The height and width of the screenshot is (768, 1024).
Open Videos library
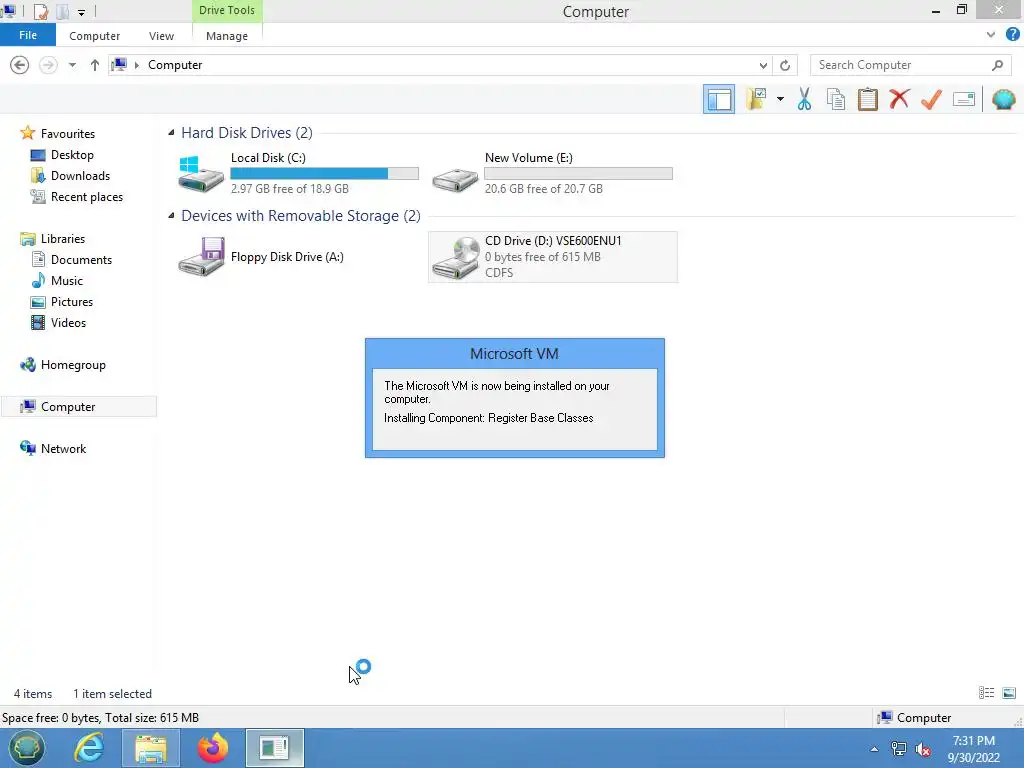[68, 323]
